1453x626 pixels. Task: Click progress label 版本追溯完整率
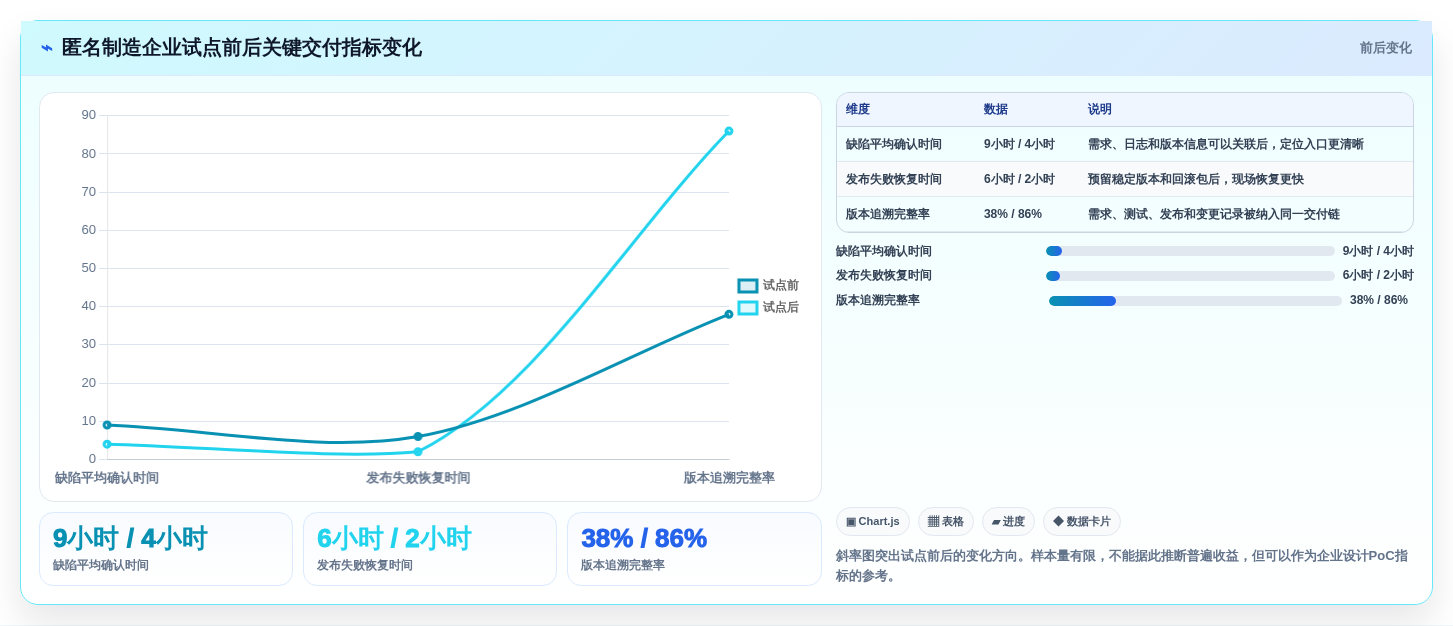[878, 301]
